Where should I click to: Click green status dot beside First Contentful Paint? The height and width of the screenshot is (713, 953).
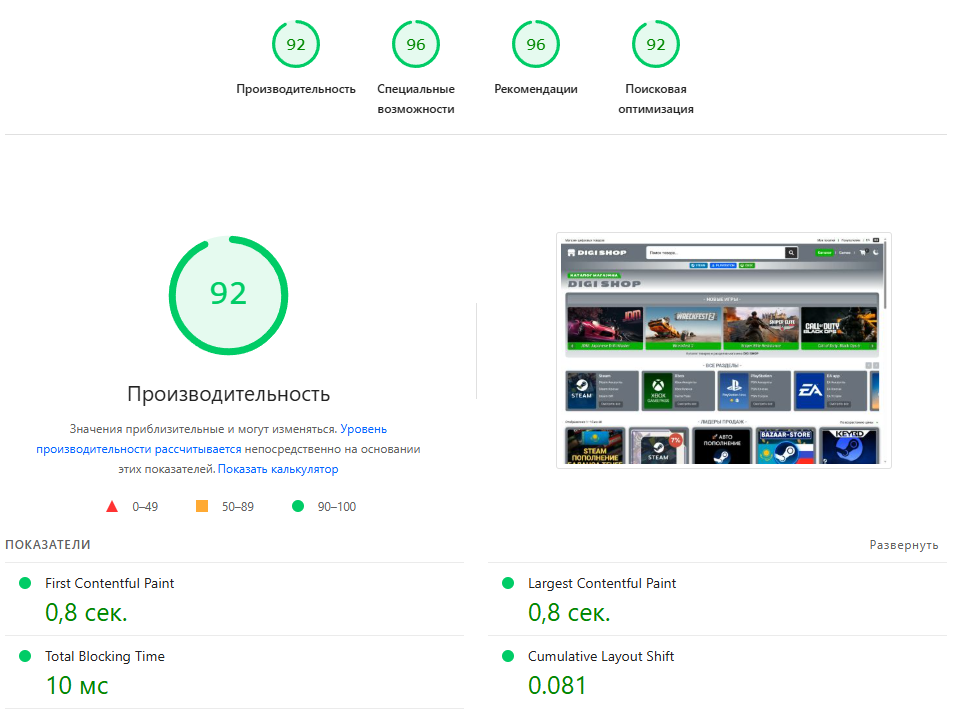25,583
